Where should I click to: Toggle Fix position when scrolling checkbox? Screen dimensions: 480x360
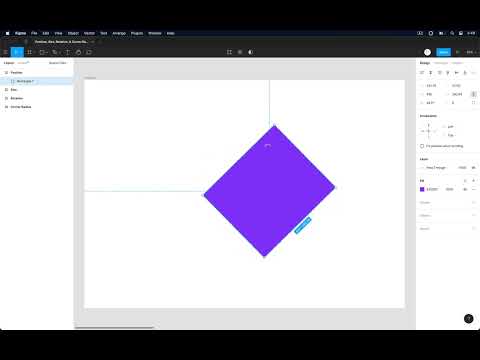[422, 146]
